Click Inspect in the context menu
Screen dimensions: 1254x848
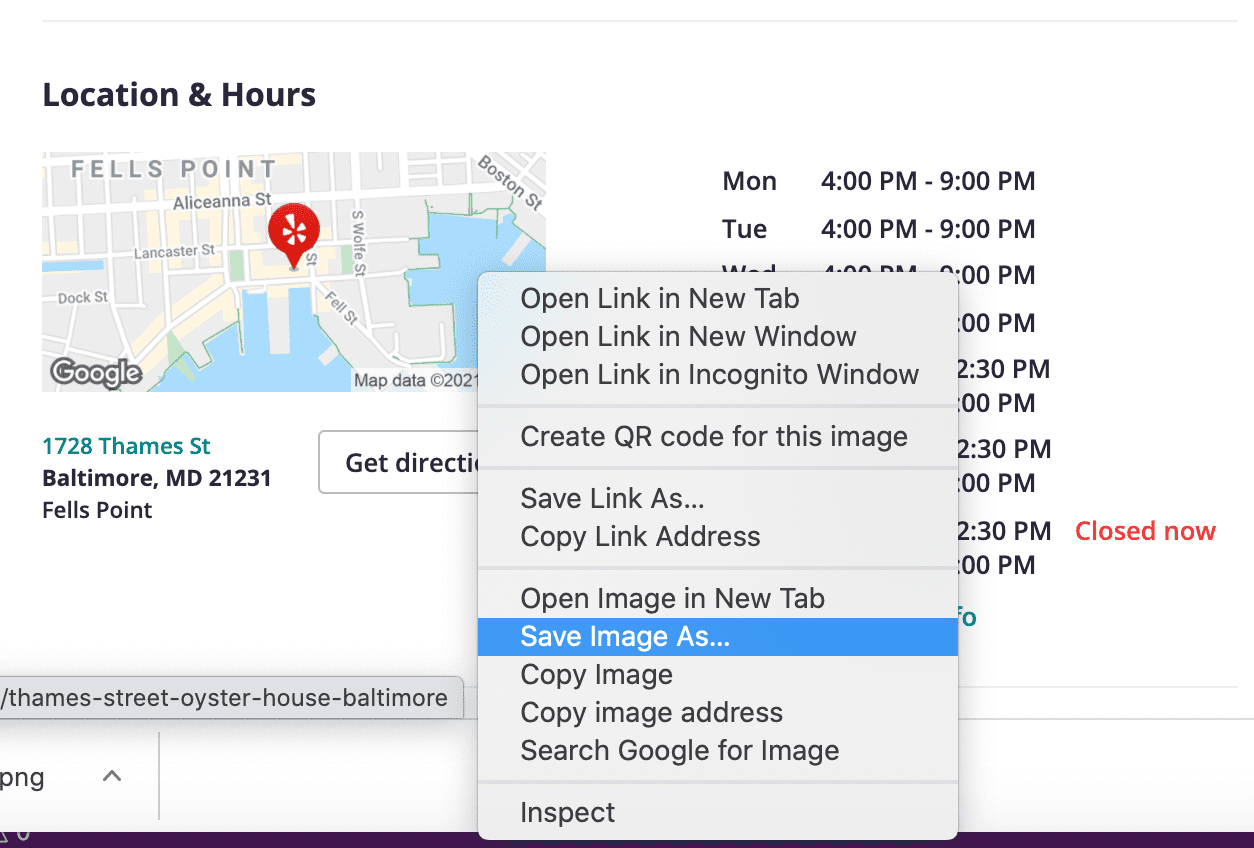[567, 813]
